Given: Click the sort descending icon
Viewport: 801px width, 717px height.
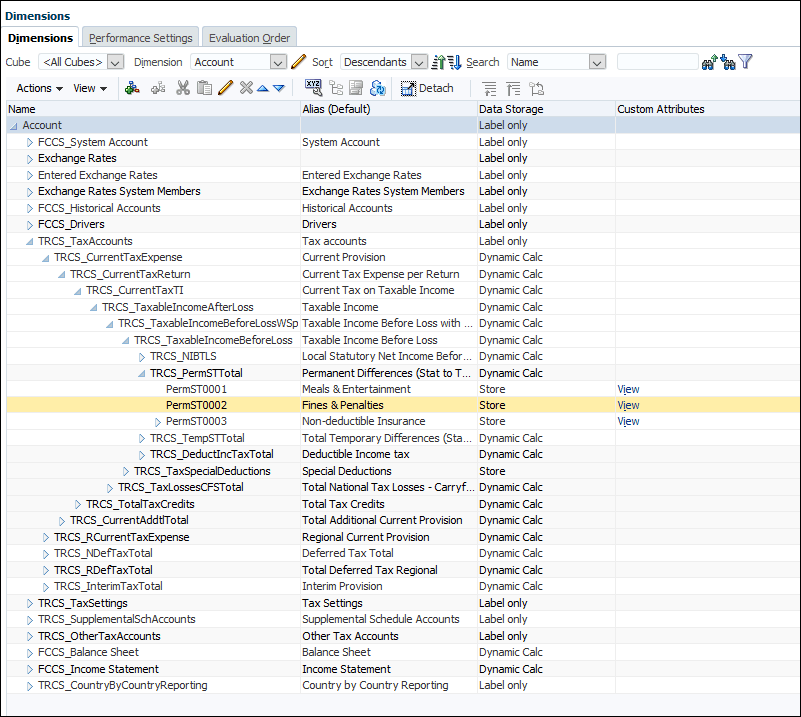Looking at the screenshot, I should pos(455,62).
